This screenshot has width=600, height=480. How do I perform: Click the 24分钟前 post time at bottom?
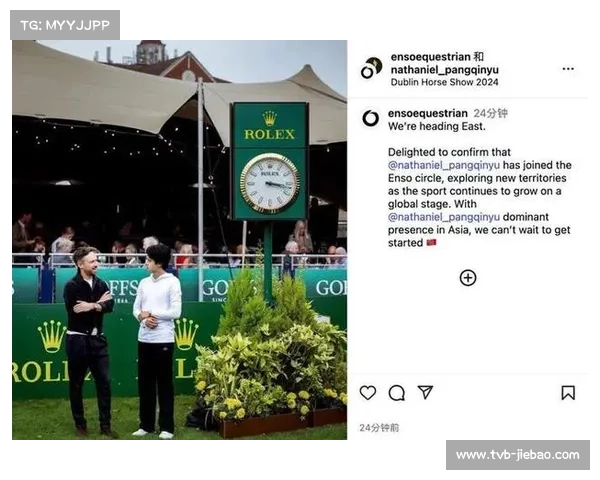pos(379,428)
